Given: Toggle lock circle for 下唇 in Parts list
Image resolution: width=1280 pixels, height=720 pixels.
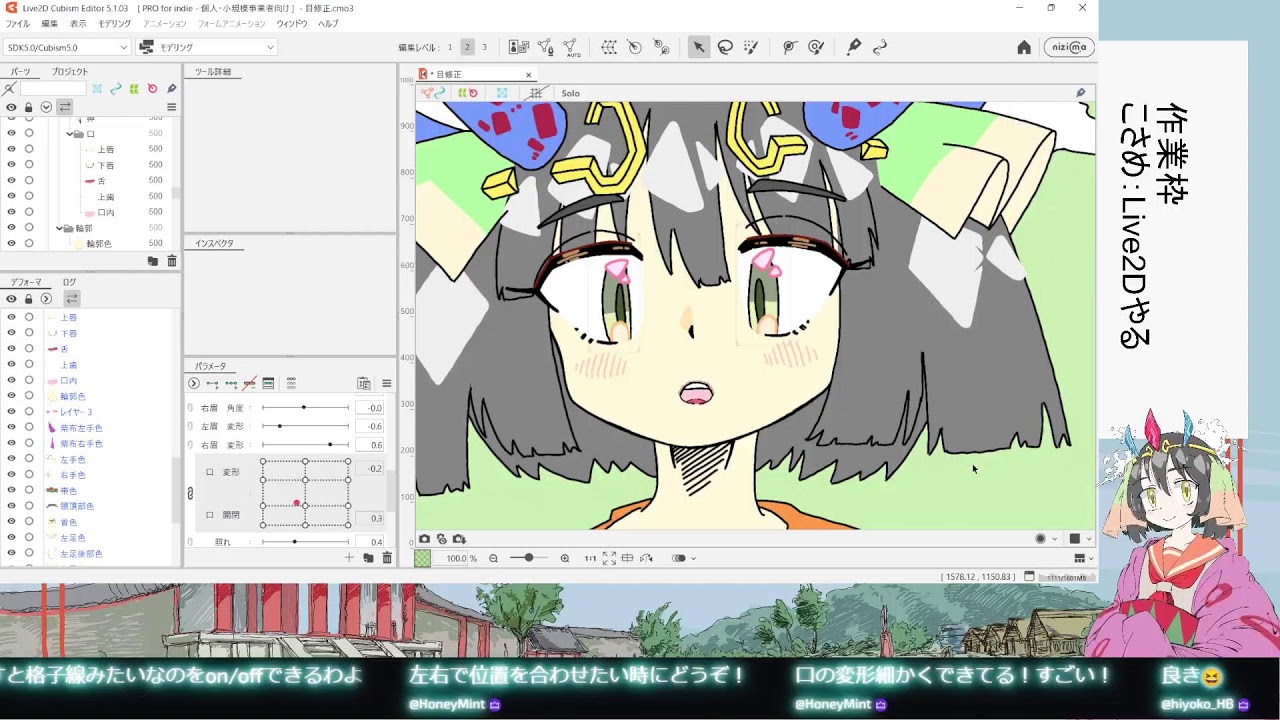Looking at the screenshot, I should [x=29, y=165].
